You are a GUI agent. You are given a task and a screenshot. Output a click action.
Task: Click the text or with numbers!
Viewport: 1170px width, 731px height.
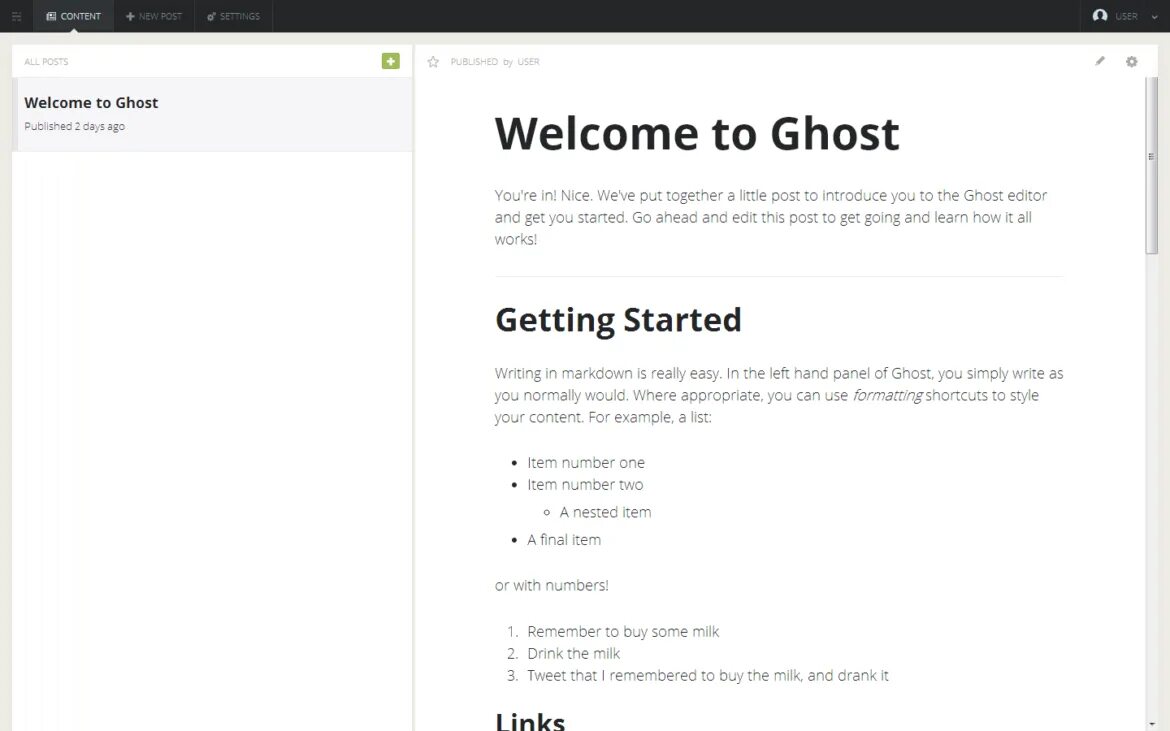coord(551,586)
